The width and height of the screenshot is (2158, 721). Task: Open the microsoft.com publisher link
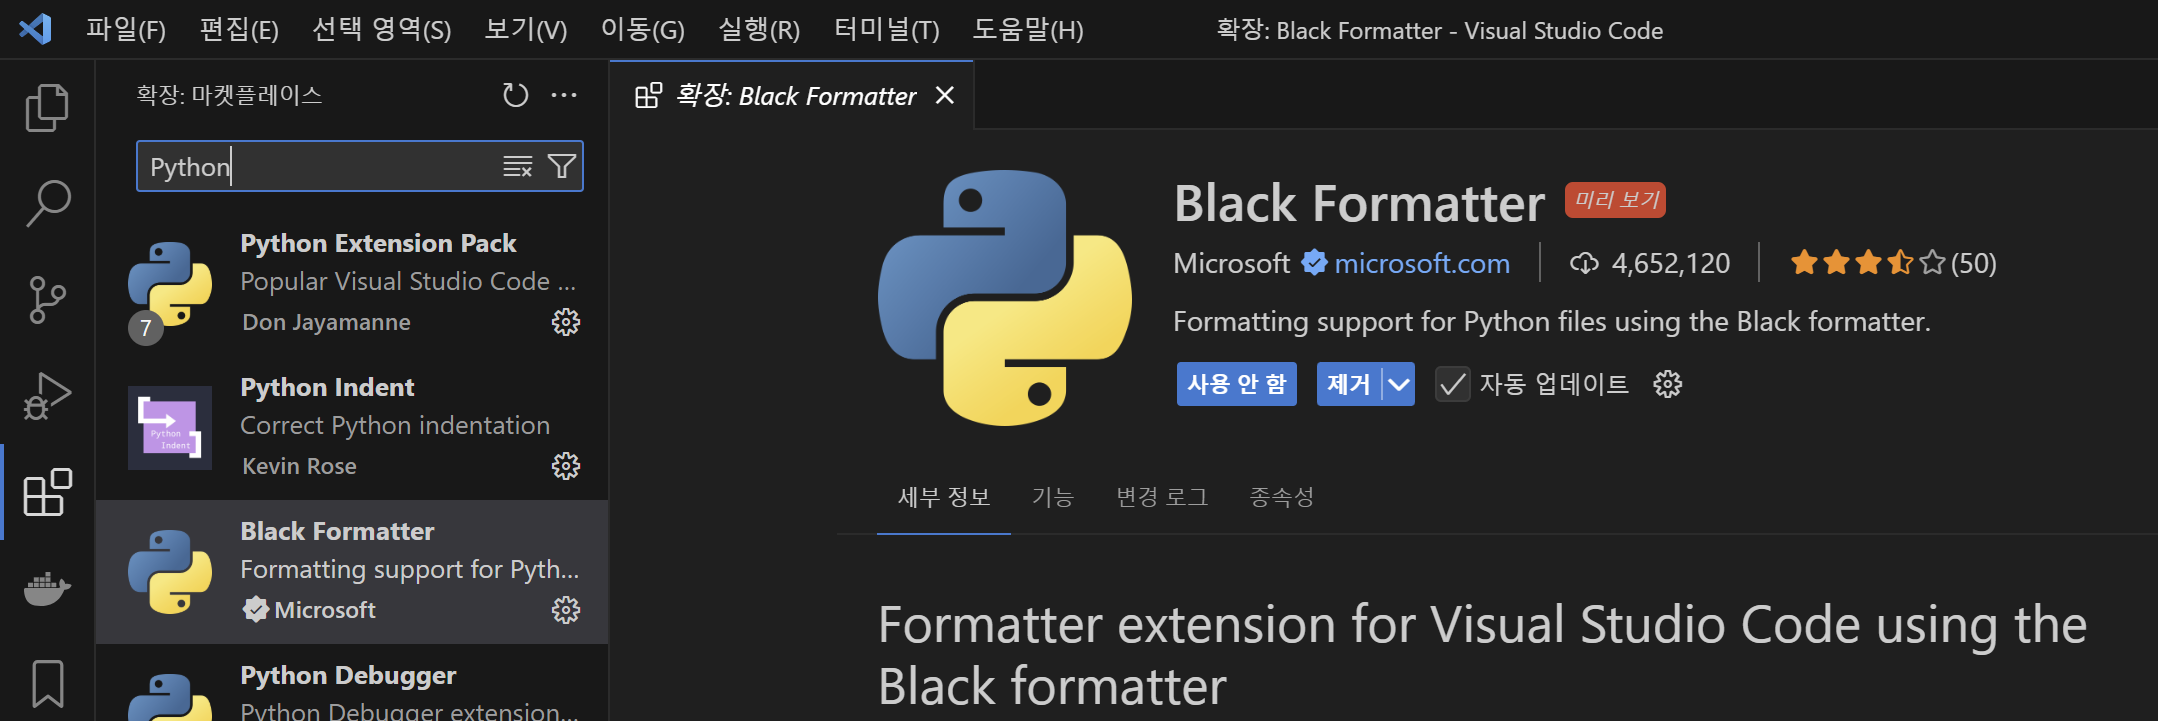(x=1422, y=263)
